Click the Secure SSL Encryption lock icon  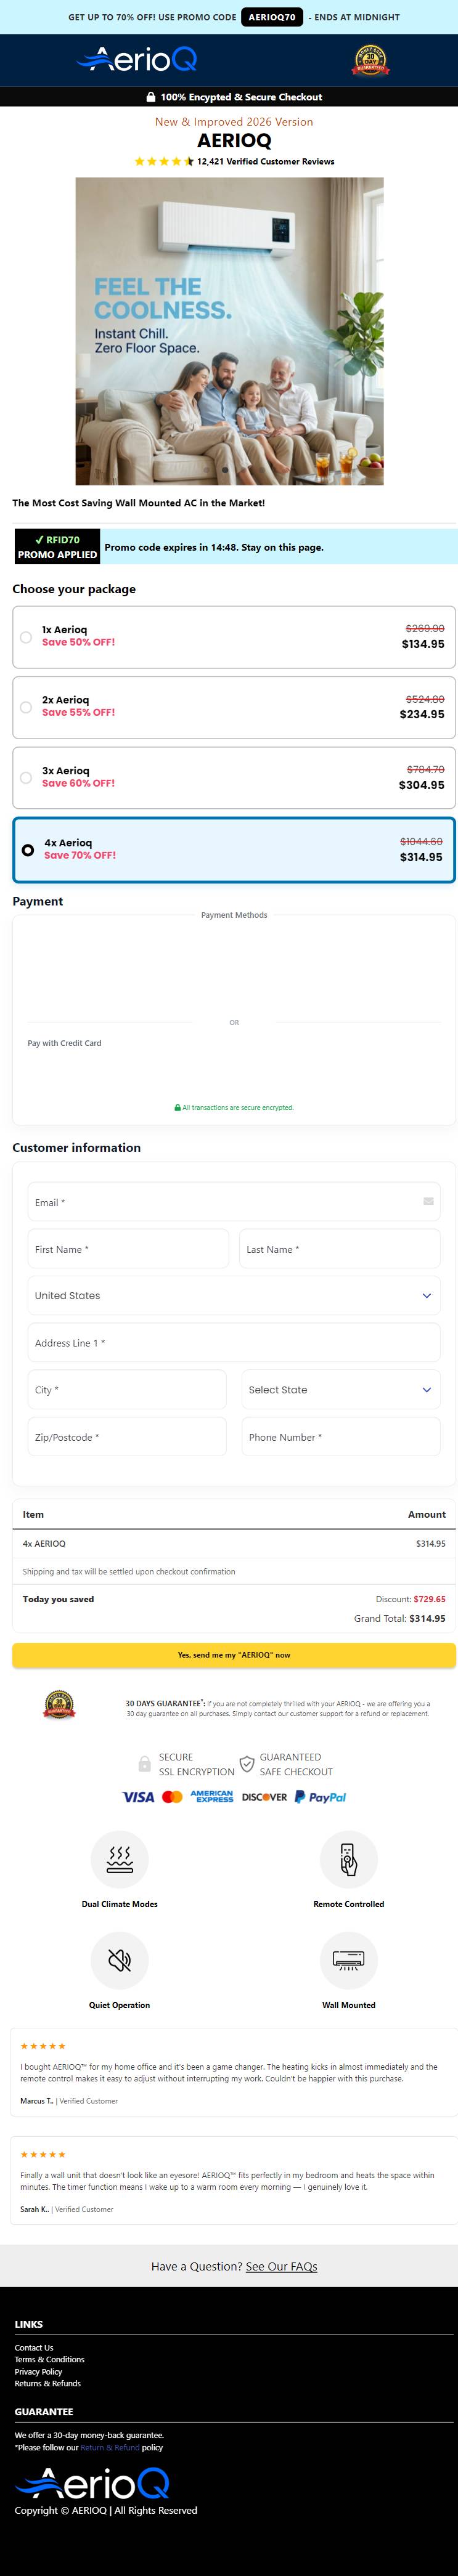click(x=145, y=1764)
